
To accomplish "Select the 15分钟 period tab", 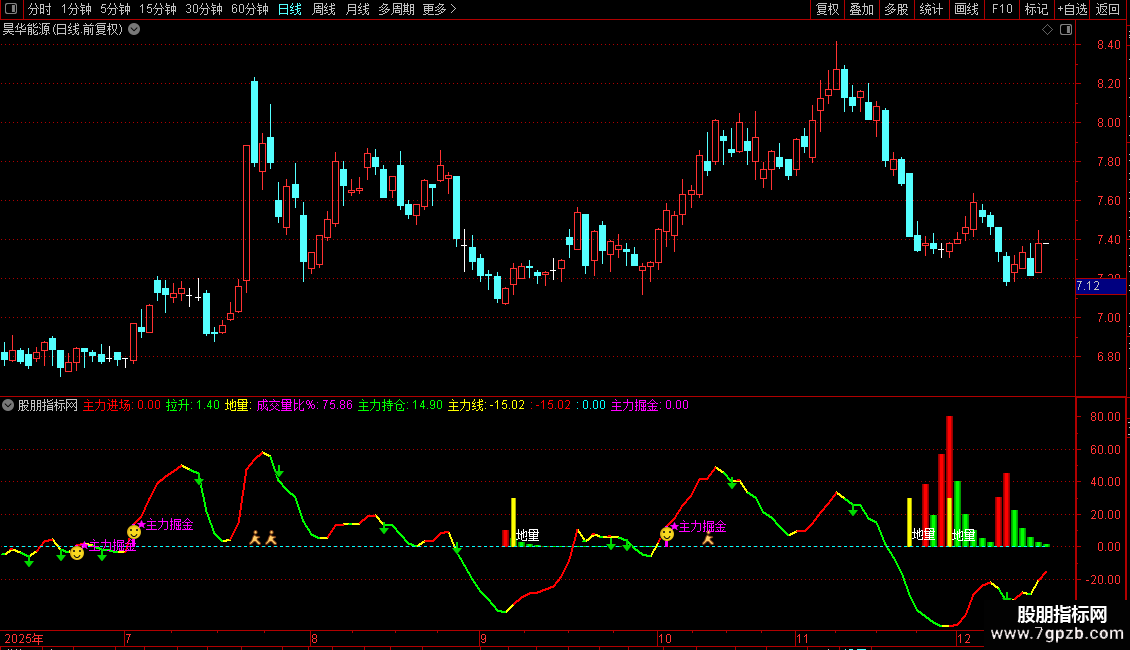I will click(x=158, y=9).
